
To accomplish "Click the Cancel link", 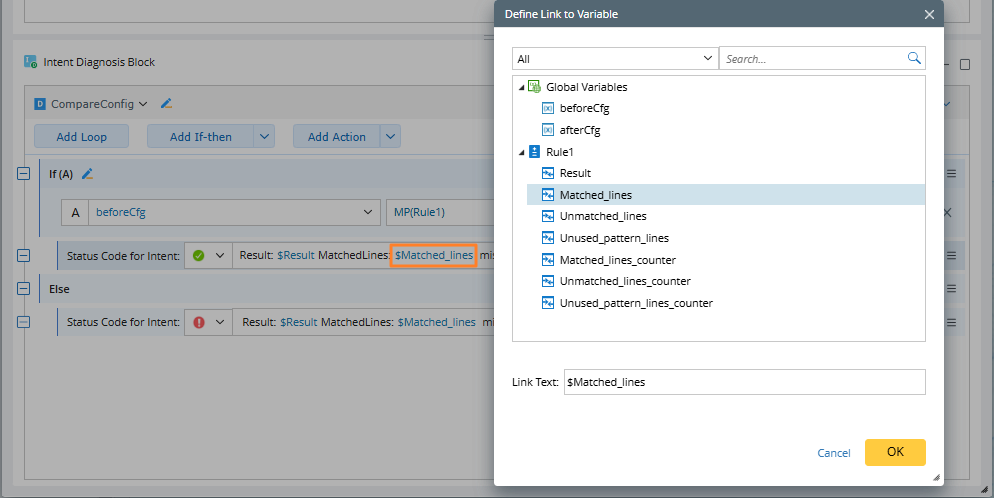I will click(833, 453).
